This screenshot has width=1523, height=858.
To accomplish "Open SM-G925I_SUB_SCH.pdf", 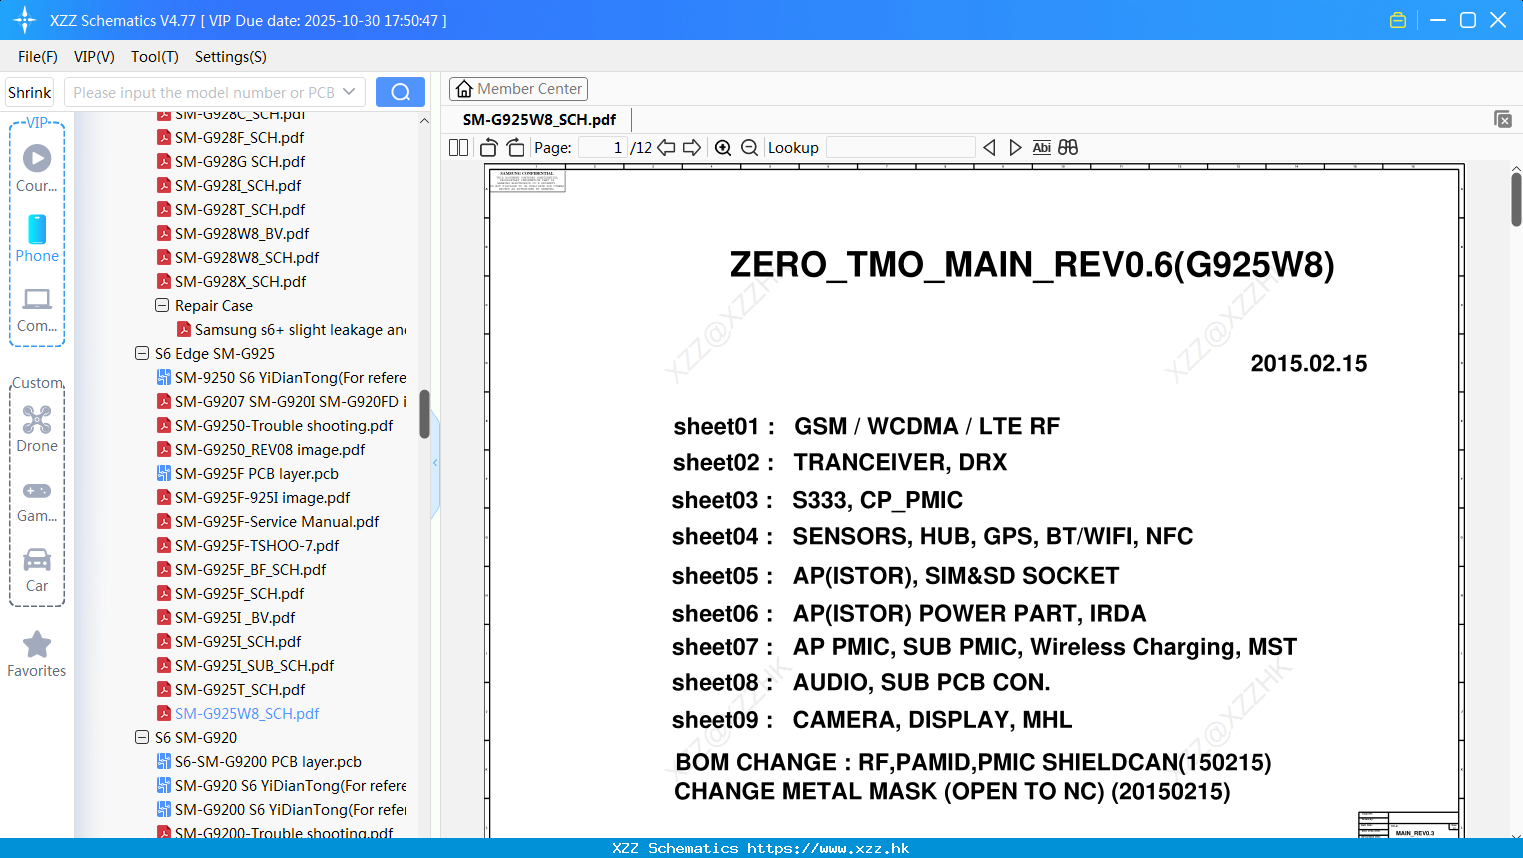I will click(x=255, y=665).
